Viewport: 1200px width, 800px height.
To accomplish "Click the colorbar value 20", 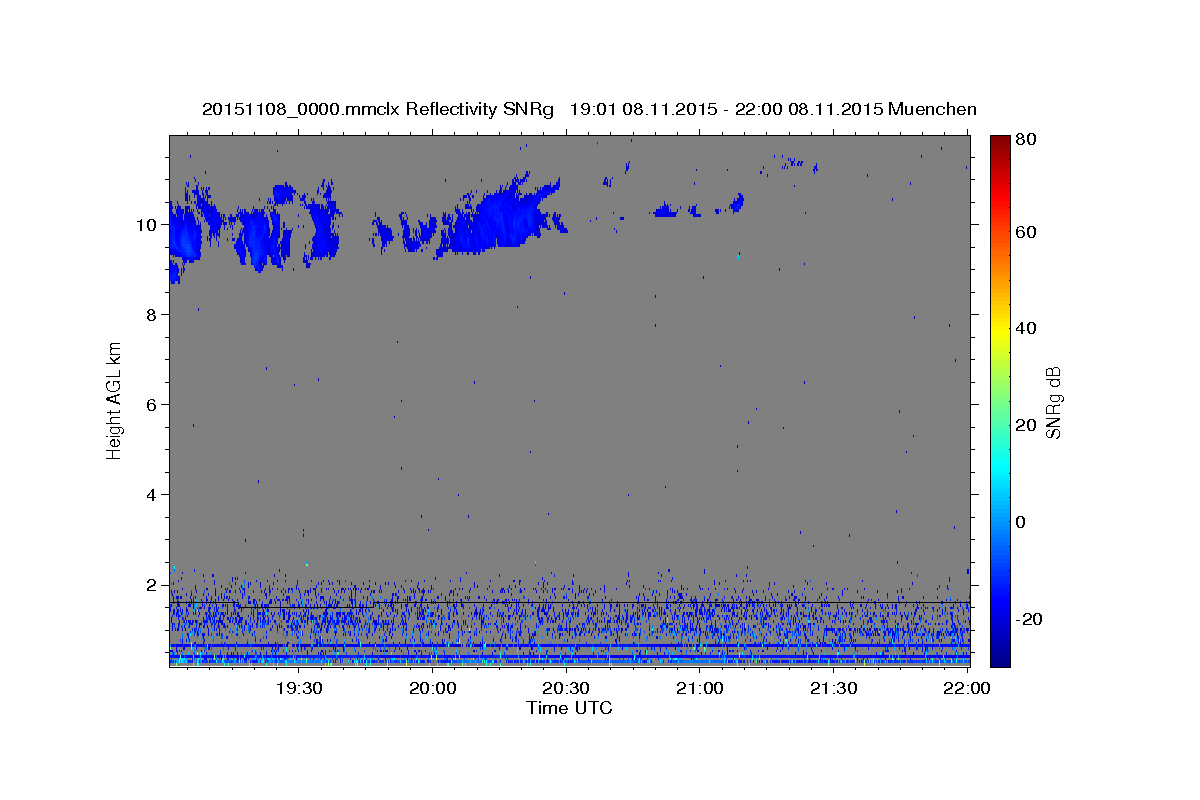I will (1025, 425).
